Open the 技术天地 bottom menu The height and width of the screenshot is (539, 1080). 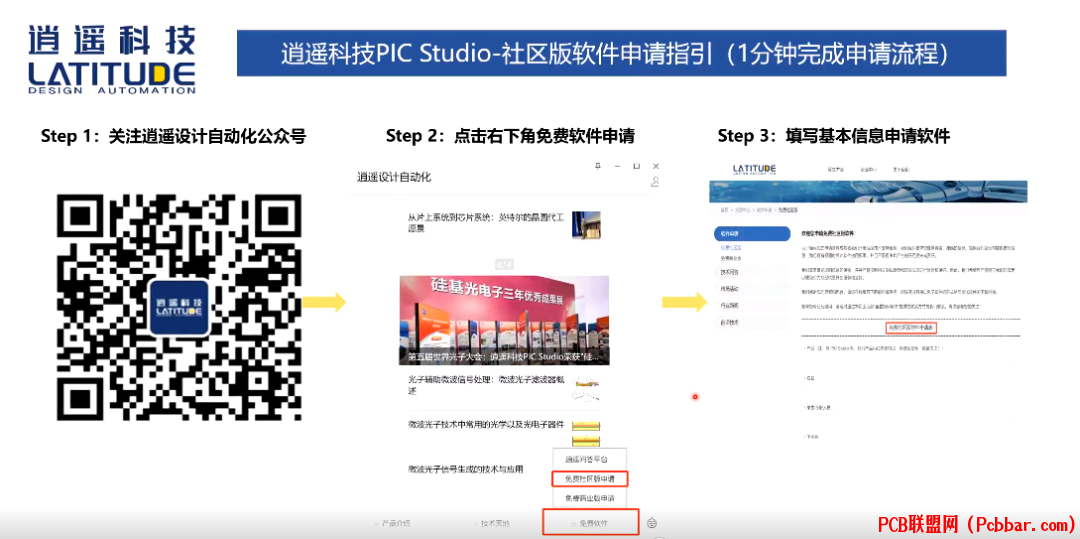click(492, 523)
